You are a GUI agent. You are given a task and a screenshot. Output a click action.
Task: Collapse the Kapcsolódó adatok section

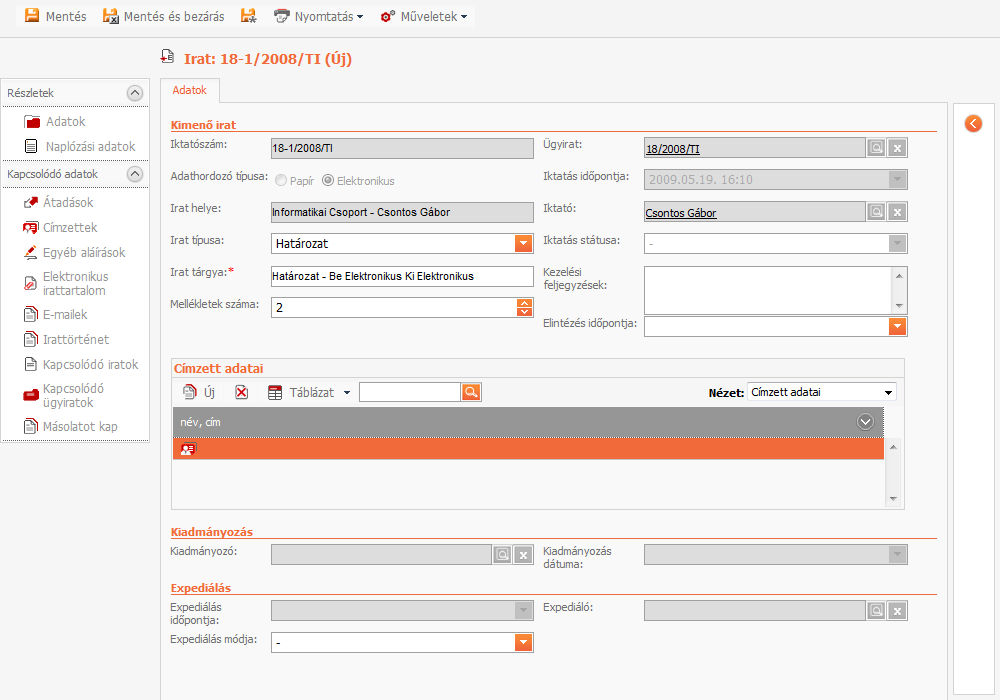click(x=135, y=174)
